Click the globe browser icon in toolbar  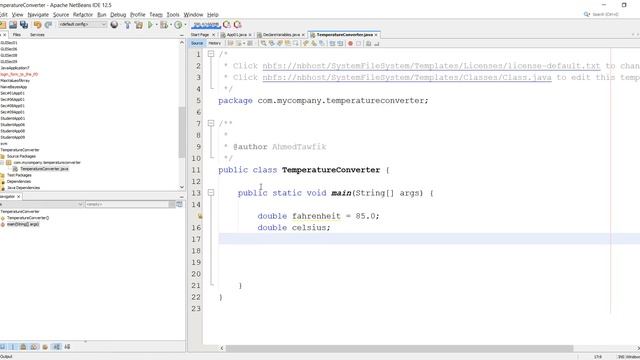pos(114,25)
